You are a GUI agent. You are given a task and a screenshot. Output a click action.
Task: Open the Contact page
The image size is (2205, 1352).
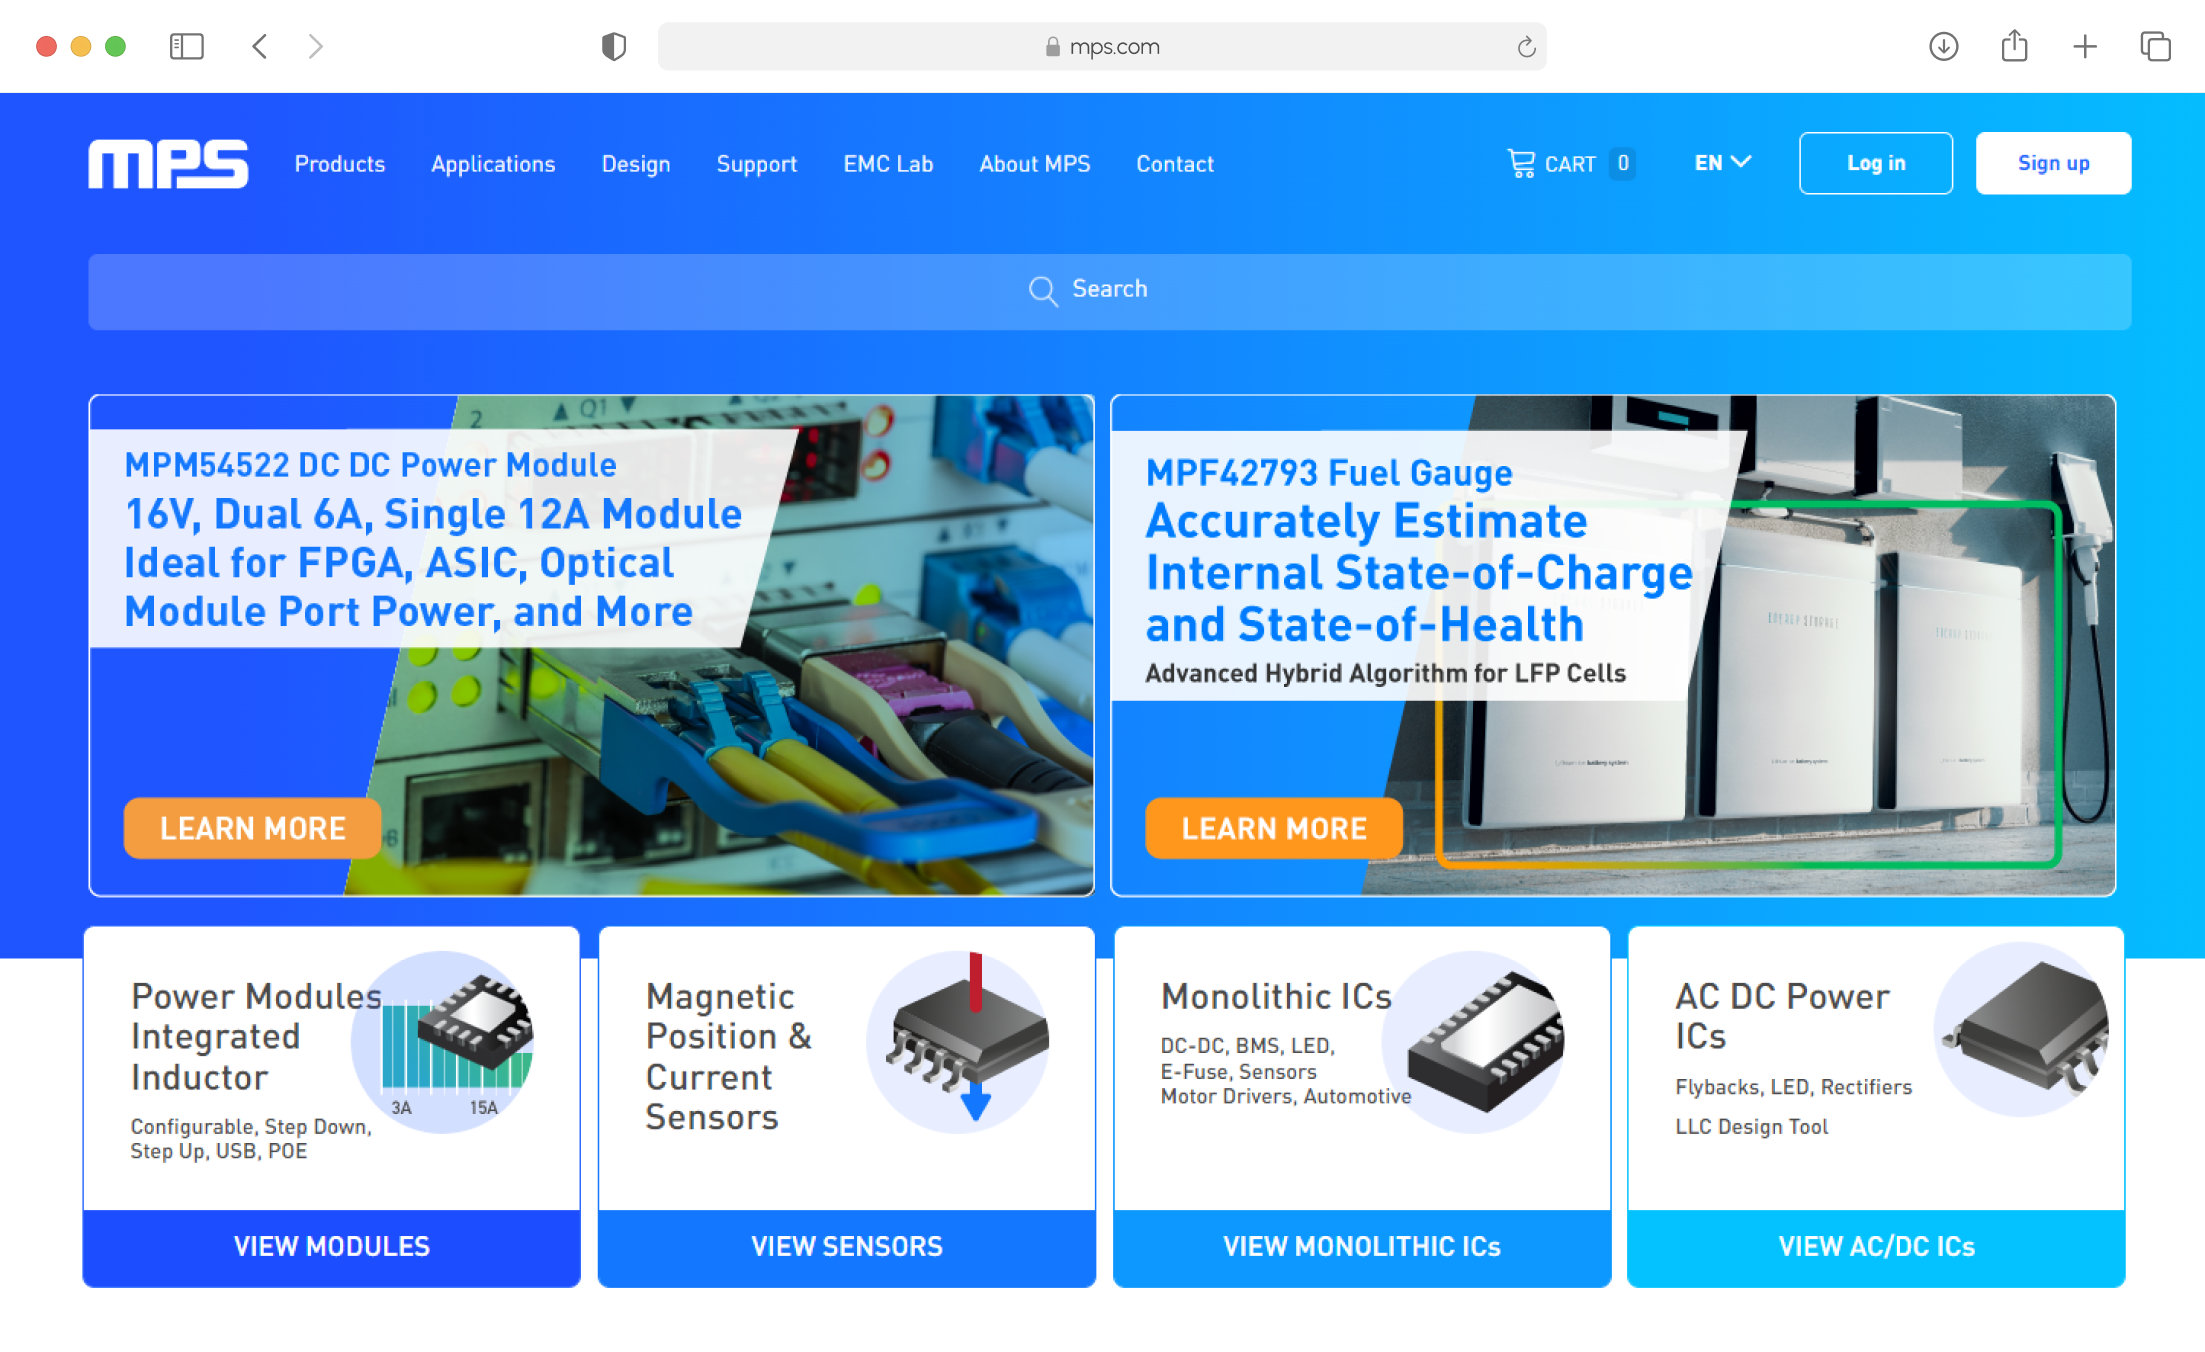tap(1175, 164)
